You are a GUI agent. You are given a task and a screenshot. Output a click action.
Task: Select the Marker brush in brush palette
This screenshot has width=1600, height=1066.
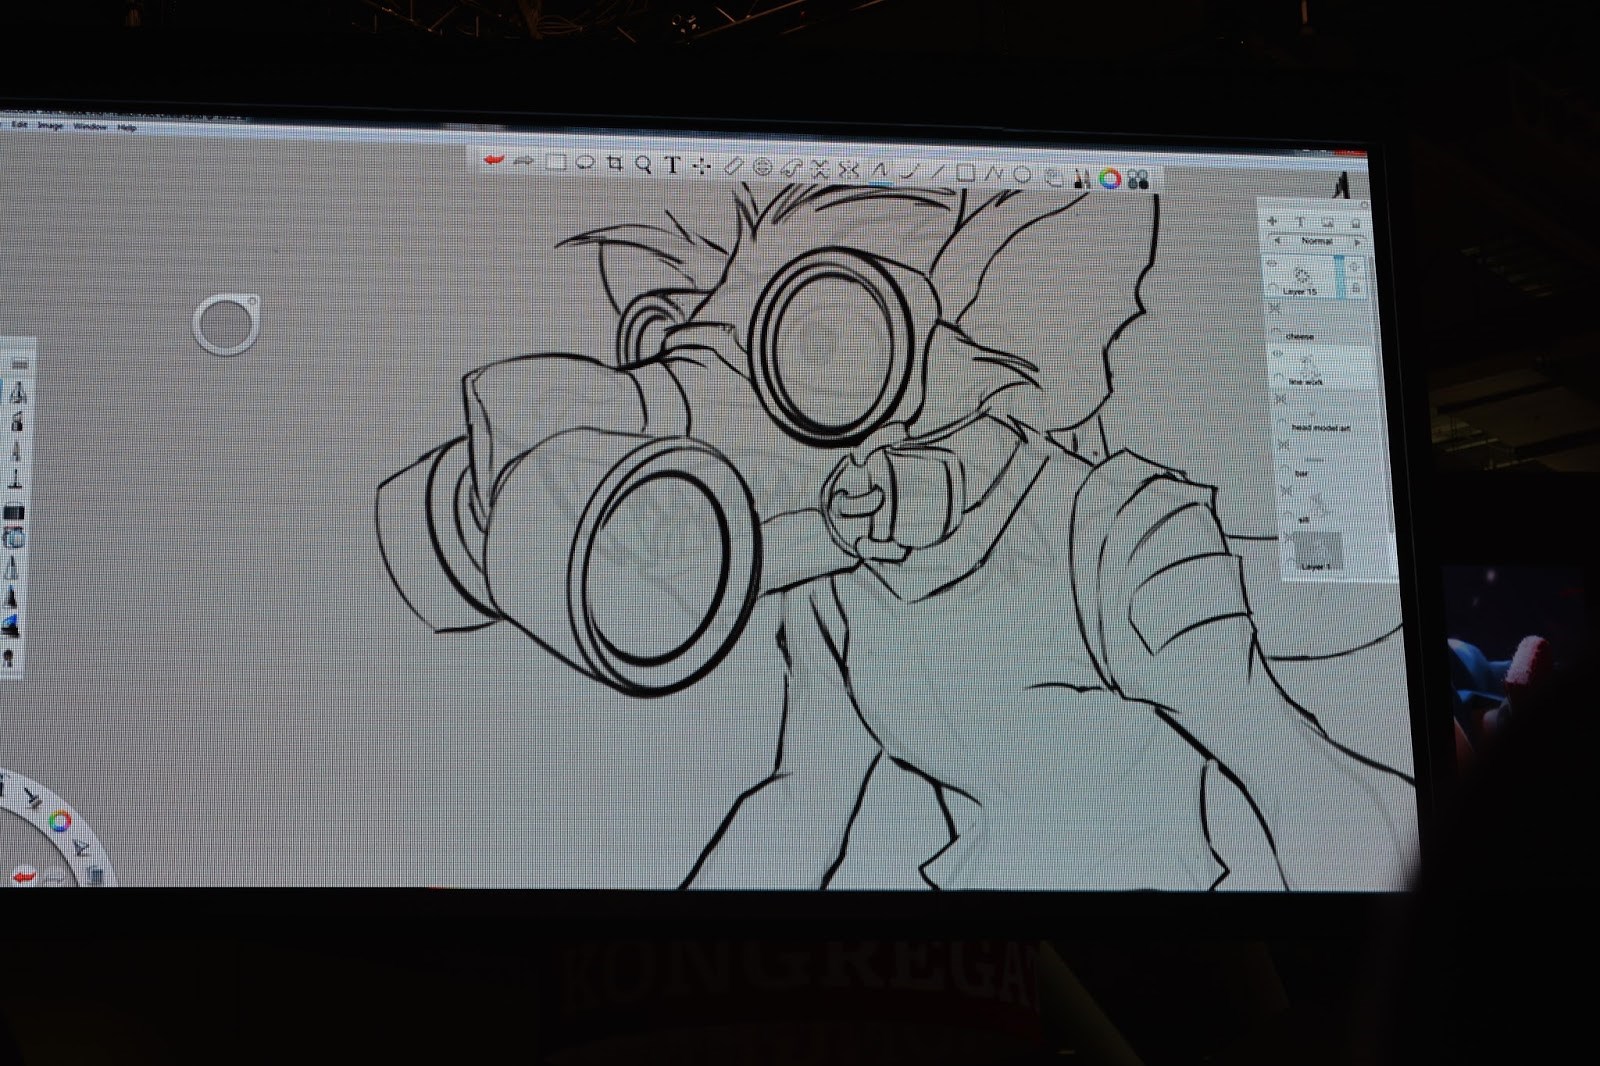coord(15,452)
